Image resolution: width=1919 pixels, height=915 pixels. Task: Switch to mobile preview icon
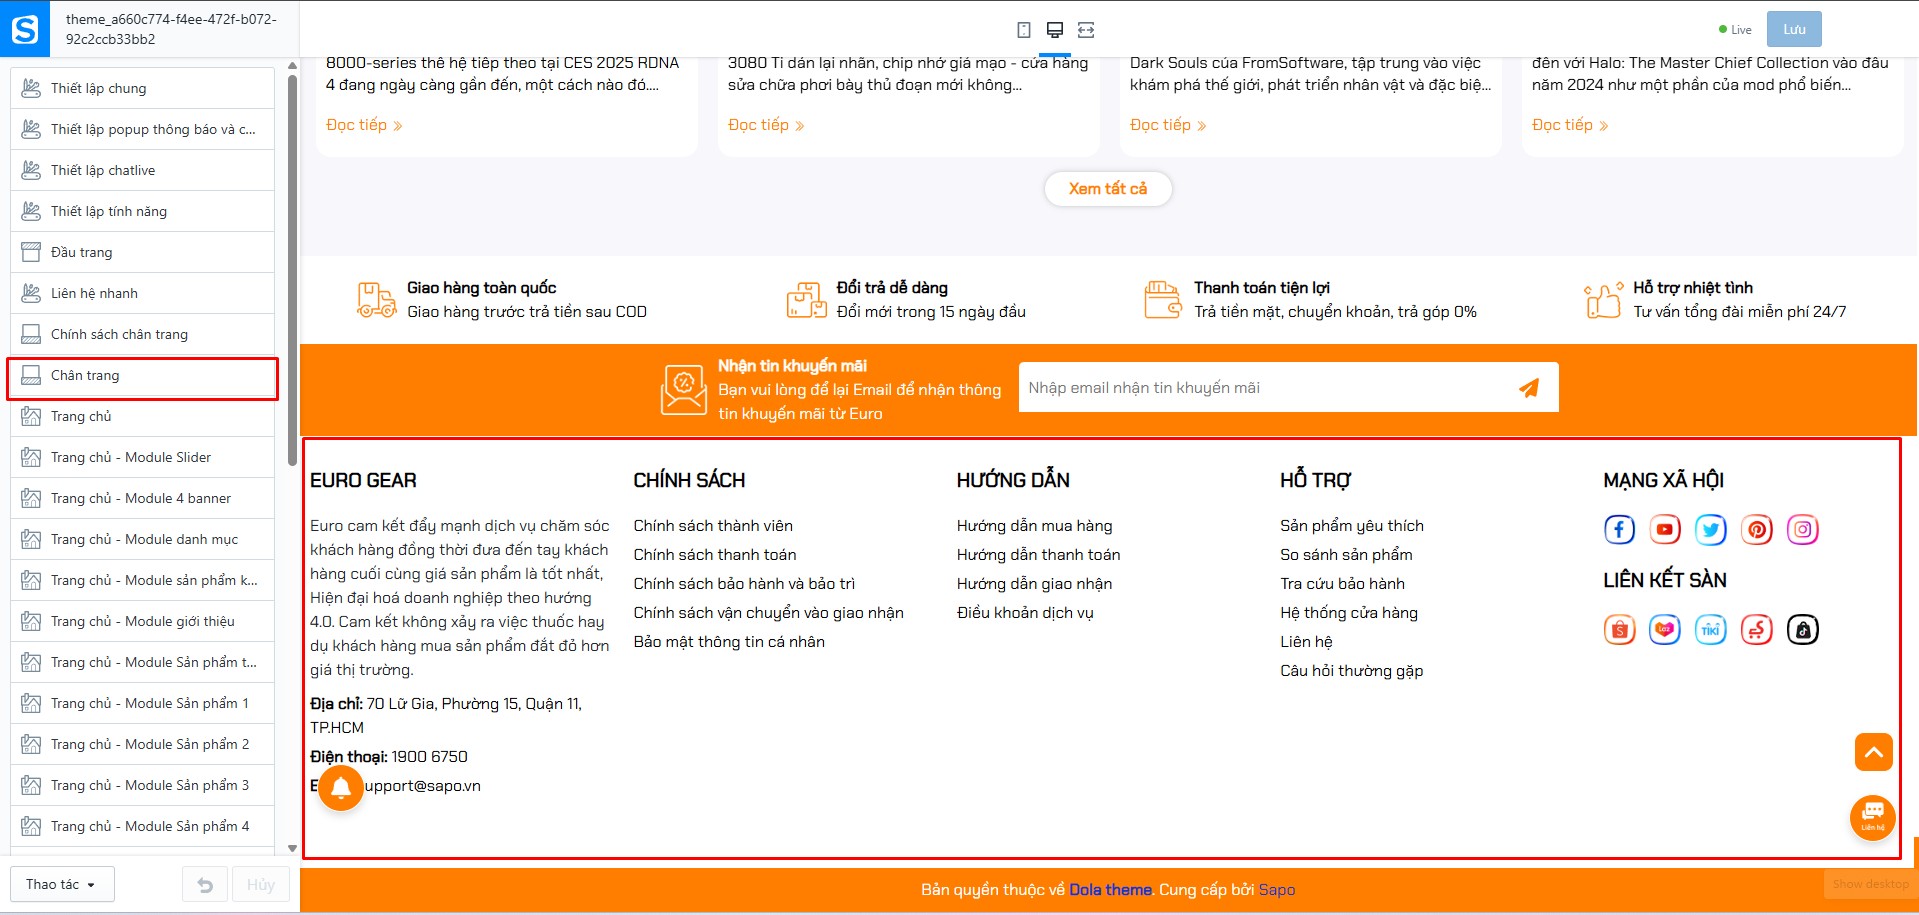click(1024, 30)
